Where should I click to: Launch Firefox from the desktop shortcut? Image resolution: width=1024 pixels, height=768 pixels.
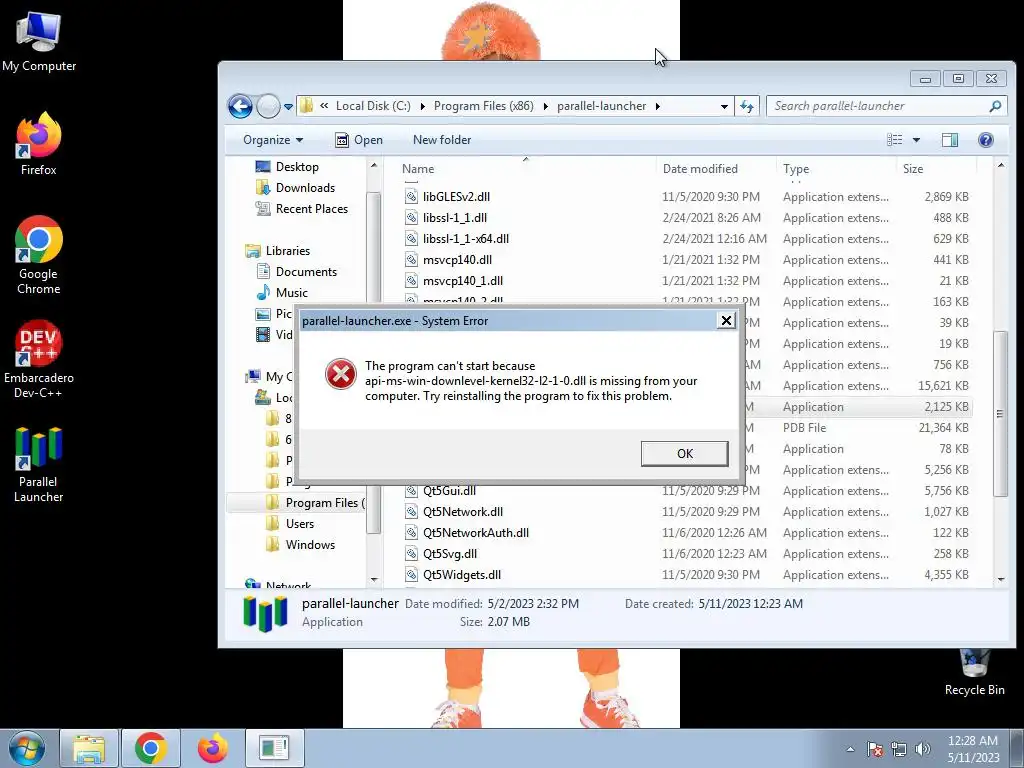tap(39, 144)
